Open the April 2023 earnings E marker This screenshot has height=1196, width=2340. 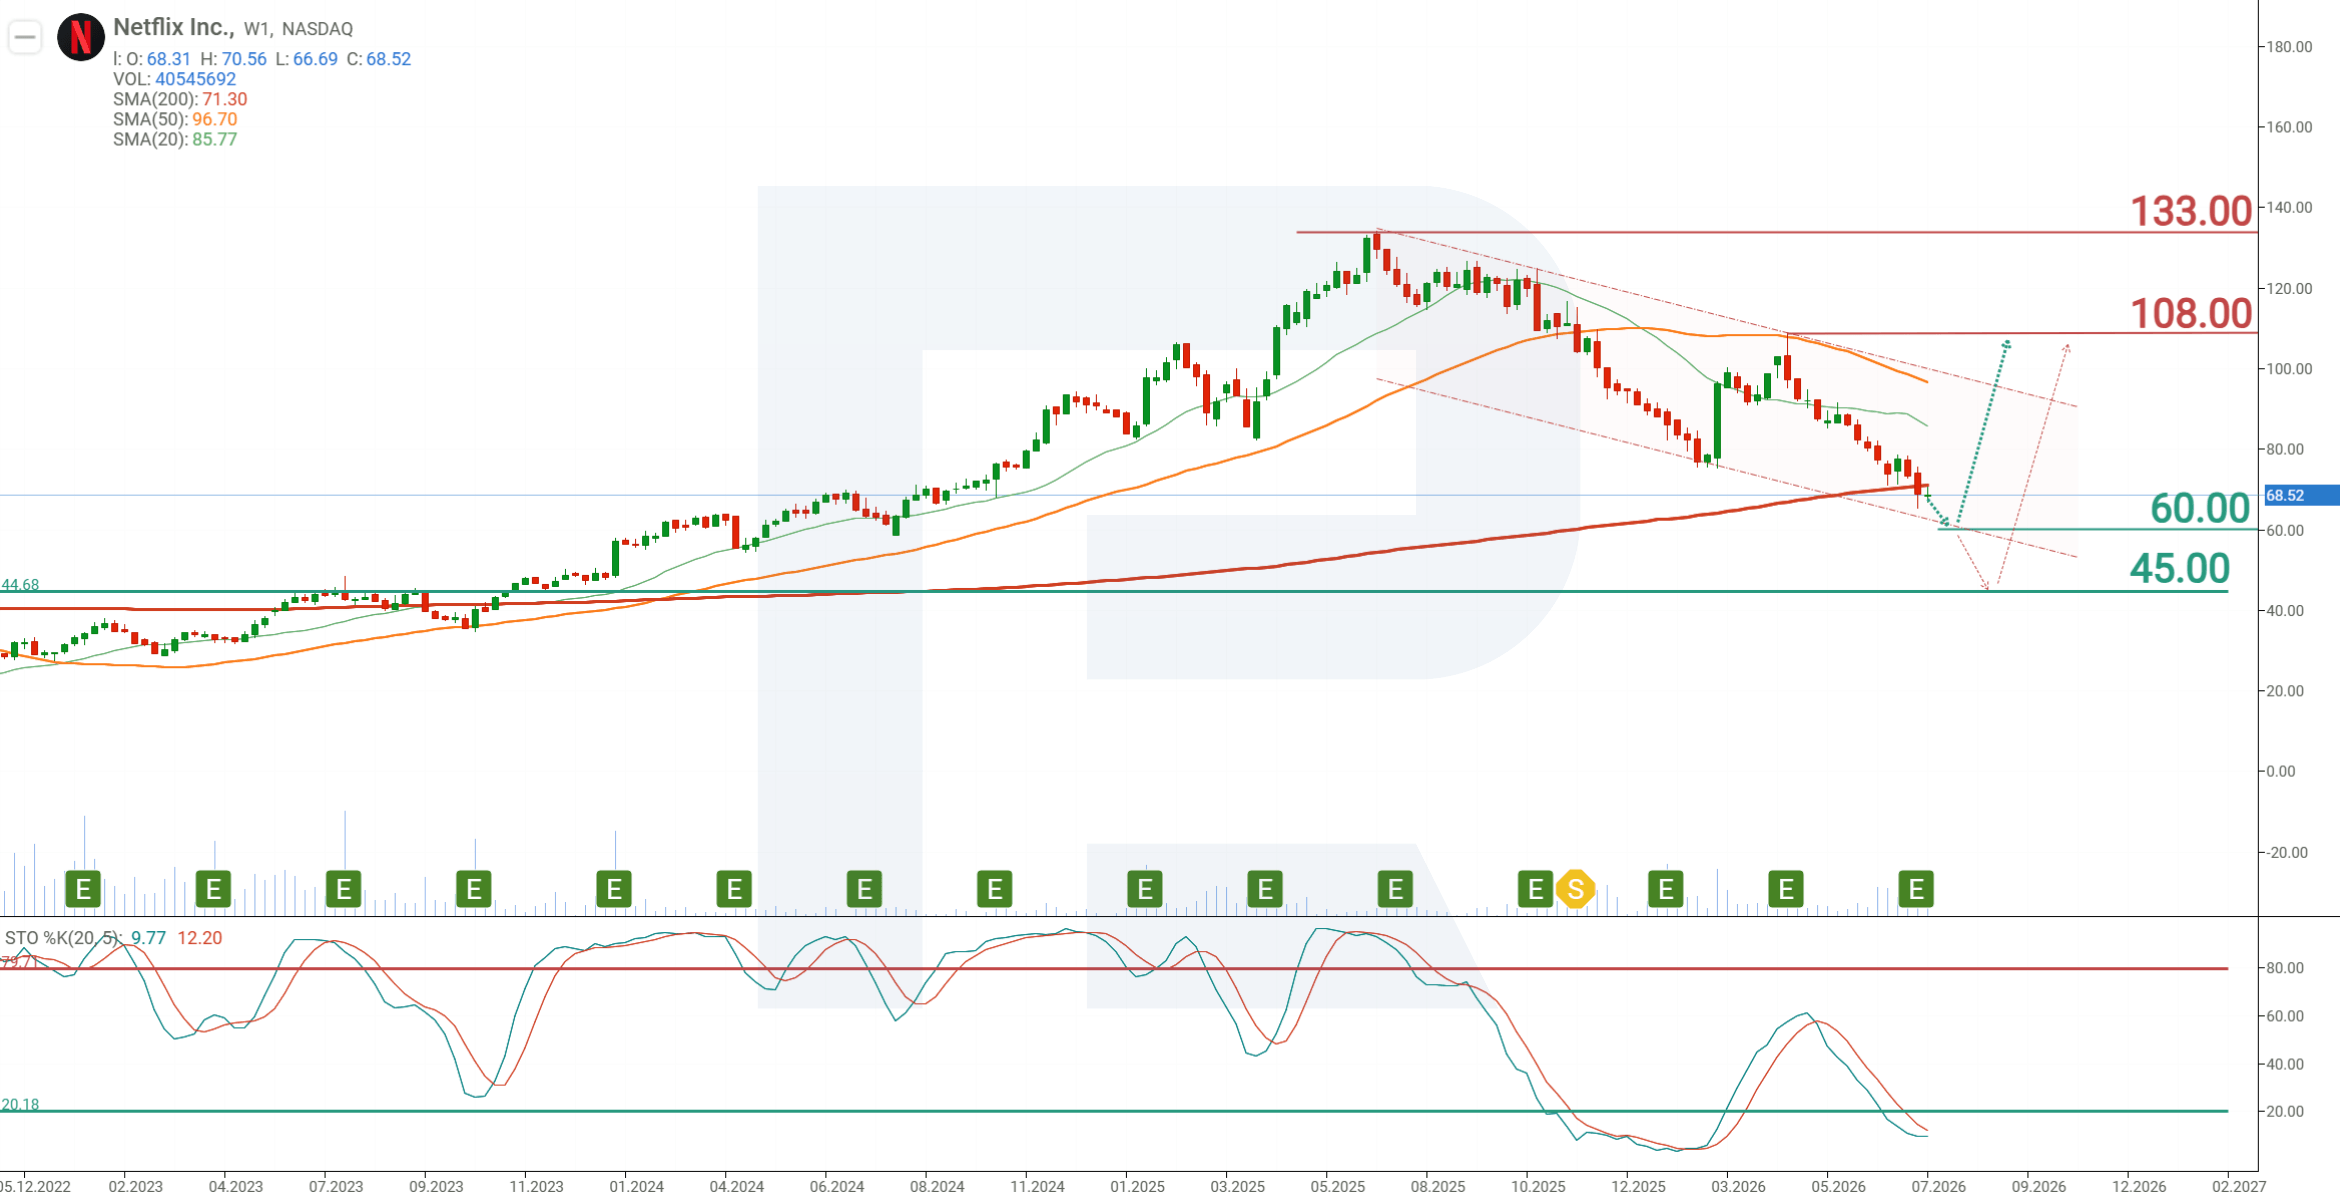tap(213, 888)
